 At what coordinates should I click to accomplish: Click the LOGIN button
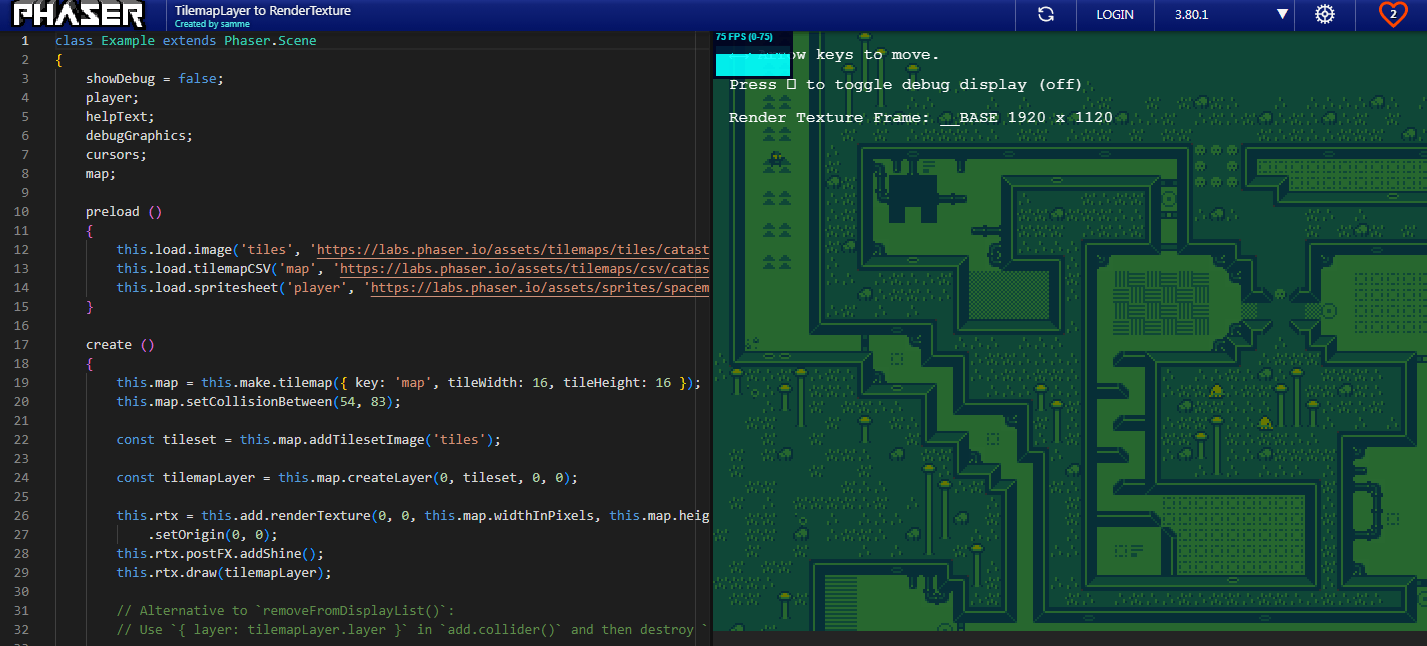coord(1115,14)
